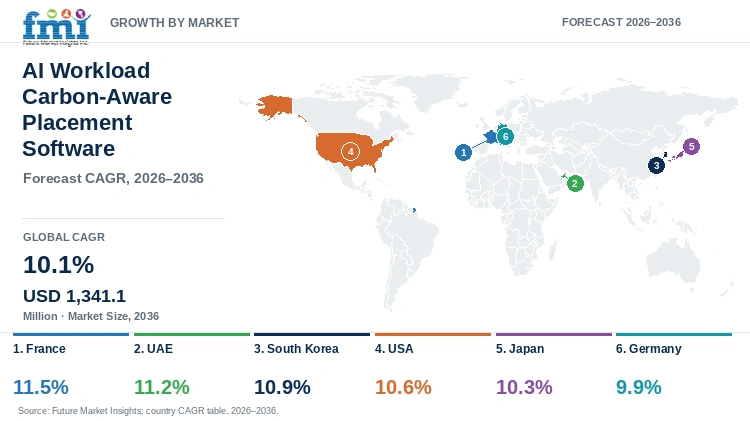Click the 'AI Workload Carbon-Aware Placement Software' title
This screenshot has width=750, height=421.
(97, 110)
